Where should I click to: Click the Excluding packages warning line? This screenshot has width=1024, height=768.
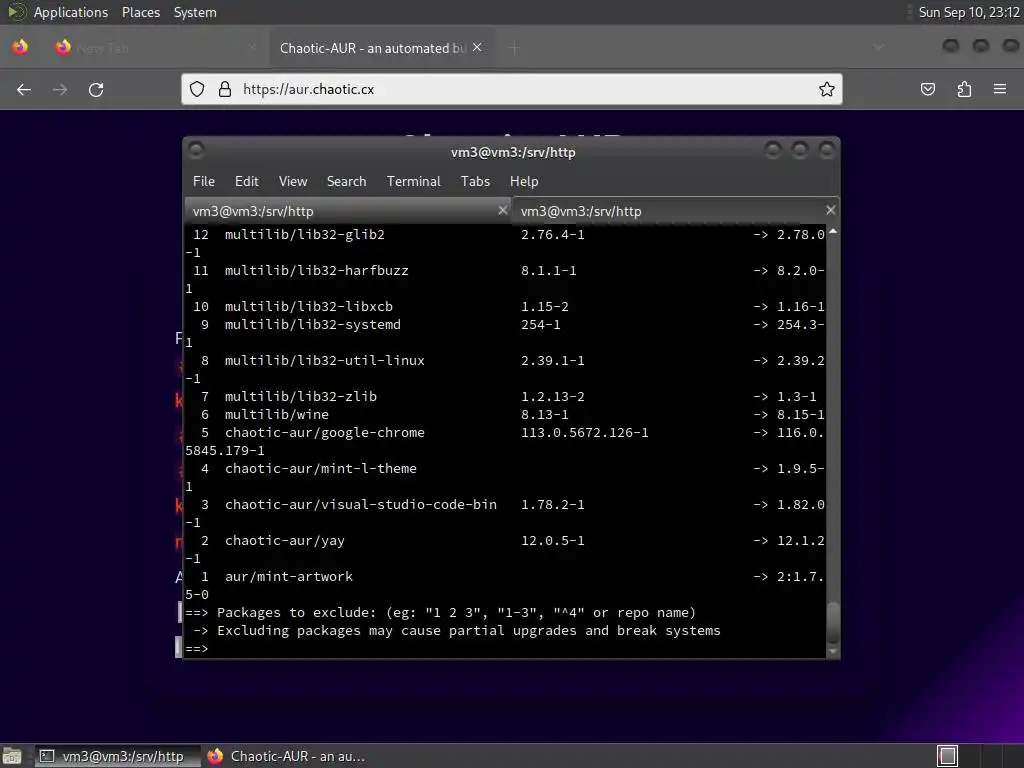click(x=457, y=631)
